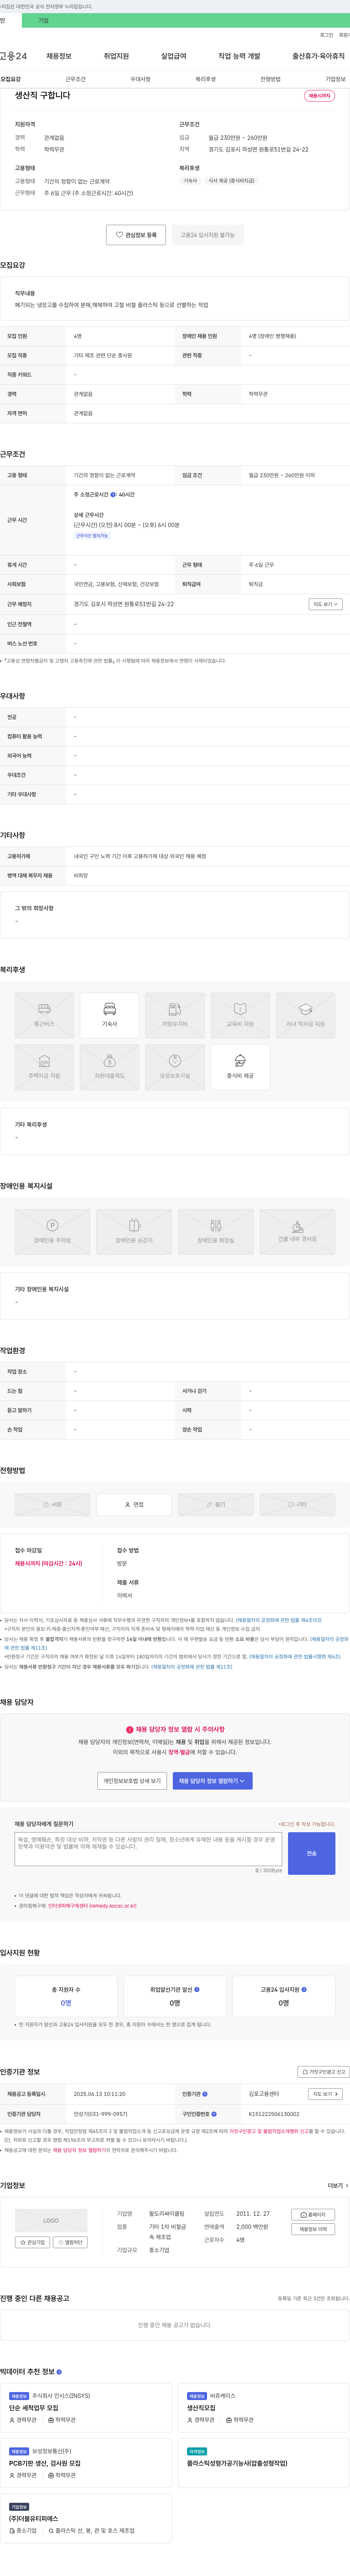Click the 건물 내부 경사로 facility icon
The height and width of the screenshot is (2576, 350).
point(297,1231)
